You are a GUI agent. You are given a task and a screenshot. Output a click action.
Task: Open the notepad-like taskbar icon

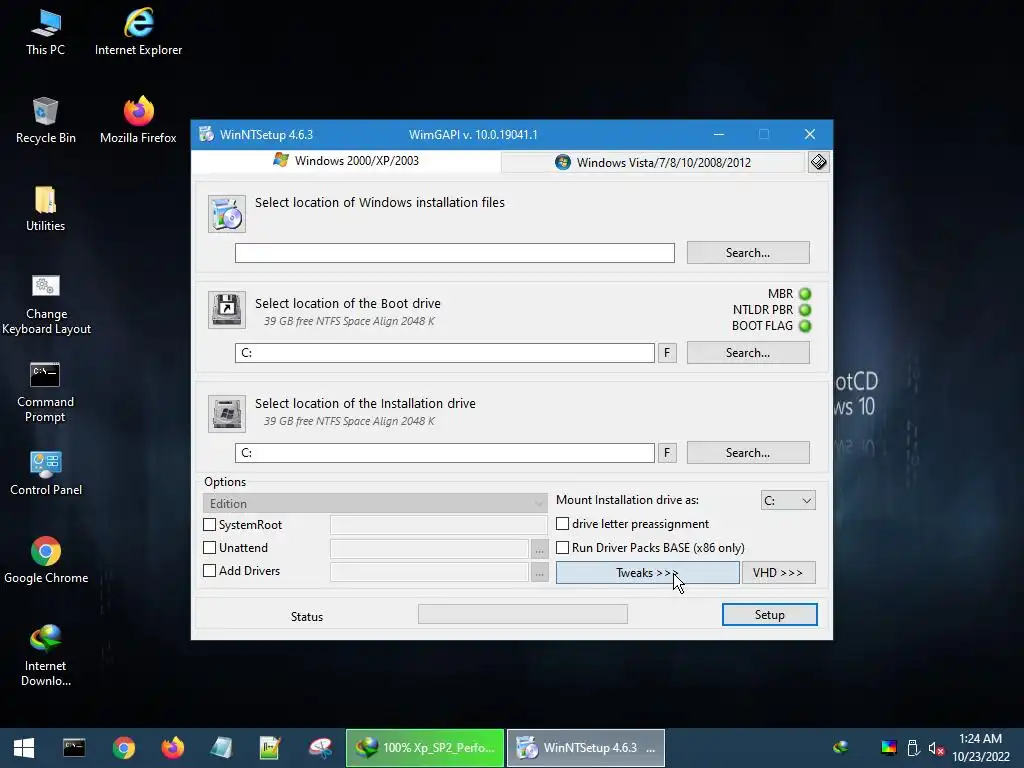[221, 748]
